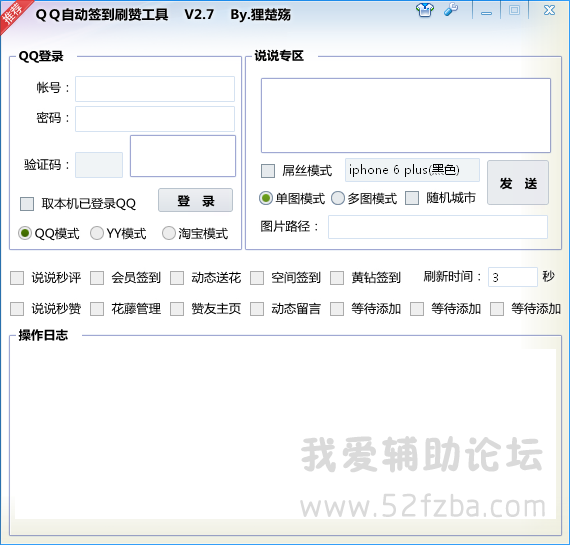Close the tool with the X icon
The height and width of the screenshot is (545, 570).
pyautogui.click(x=549, y=10)
